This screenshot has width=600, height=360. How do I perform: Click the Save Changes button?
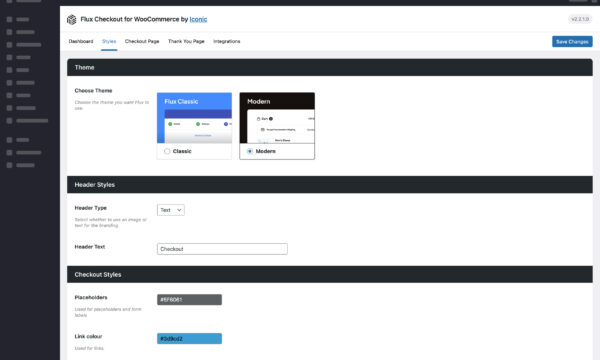pos(572,42)
